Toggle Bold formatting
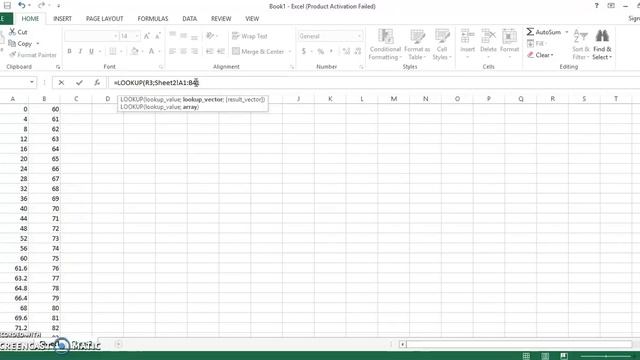640x360 pixels. click(69, 51)
